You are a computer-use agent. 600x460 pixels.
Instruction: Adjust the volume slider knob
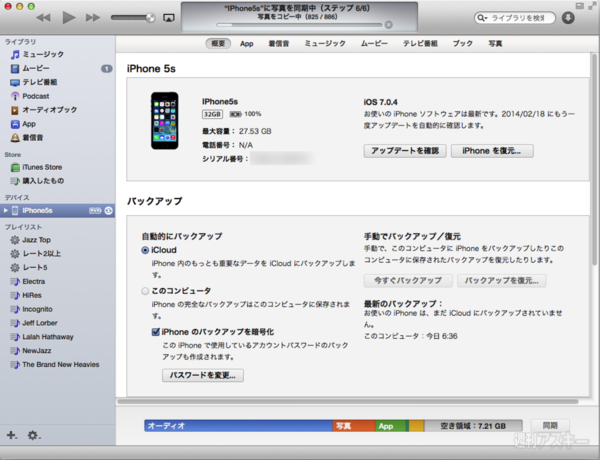(x=150, y=18)
